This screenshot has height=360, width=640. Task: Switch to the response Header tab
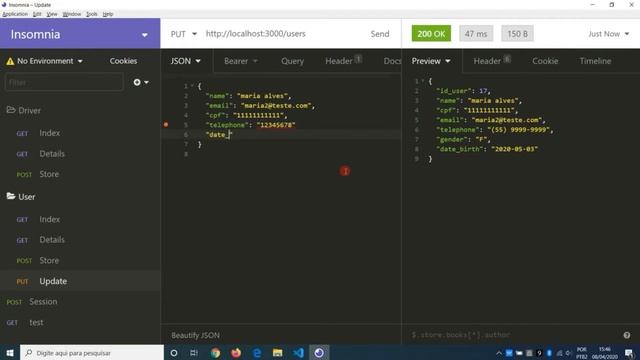(492, 61)
